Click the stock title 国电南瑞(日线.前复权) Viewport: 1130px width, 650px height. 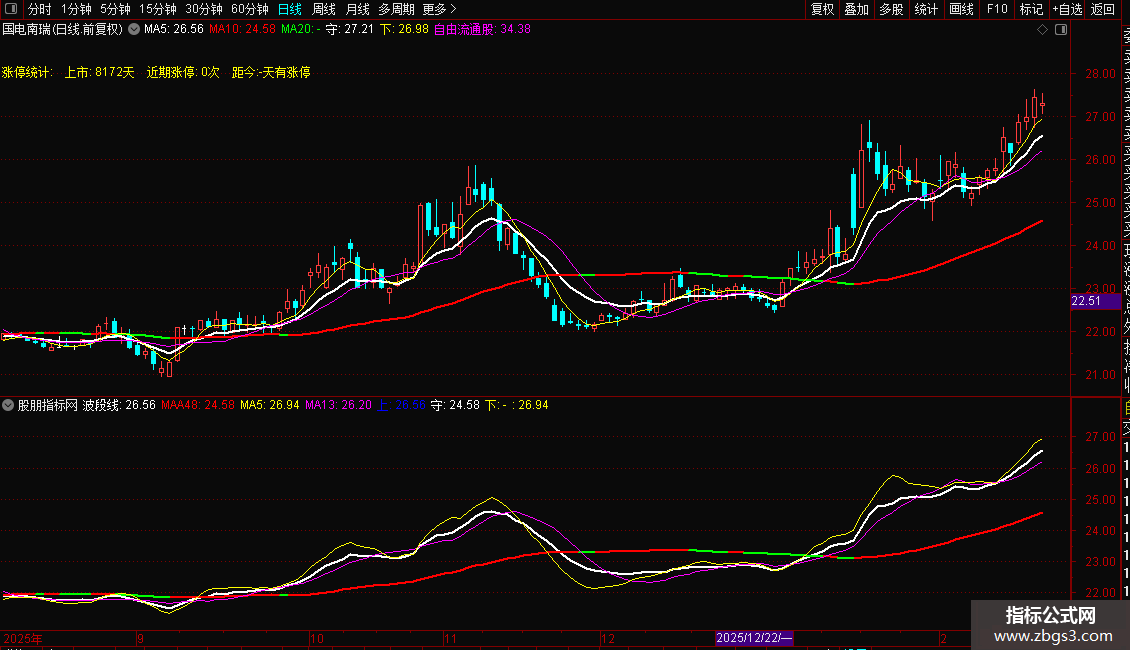63,30
